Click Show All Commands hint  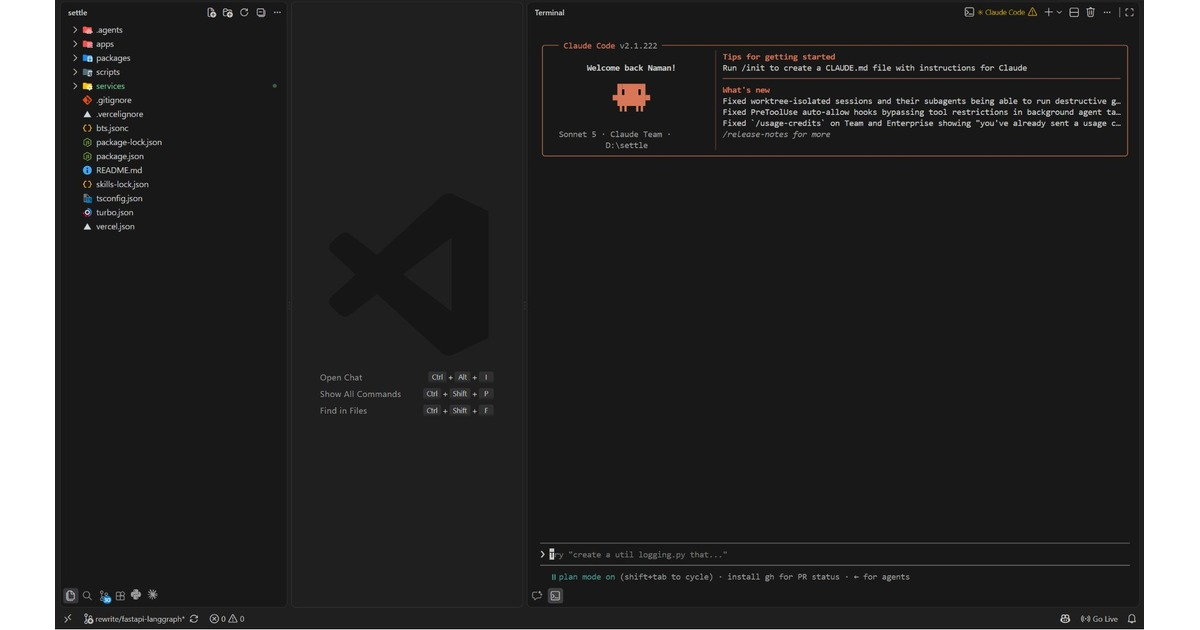pyautogui.click(x=360, y=394)
